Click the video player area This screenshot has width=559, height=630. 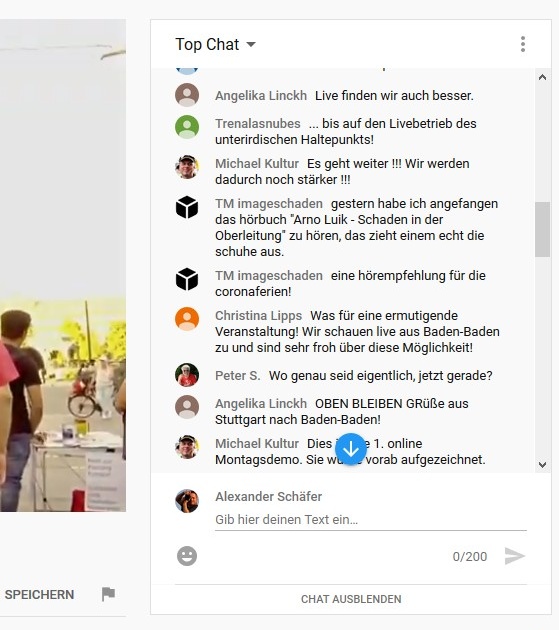pos(63,265)
